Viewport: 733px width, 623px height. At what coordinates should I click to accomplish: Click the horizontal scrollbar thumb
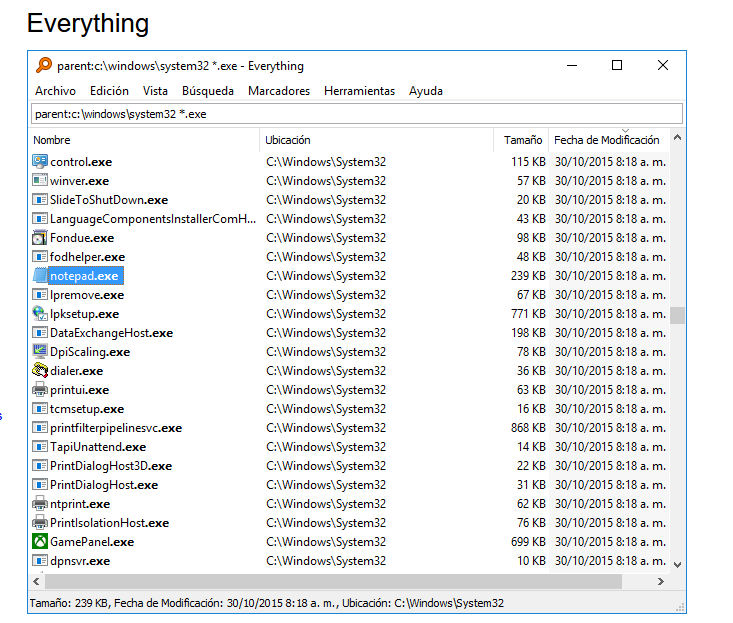[333, 581]
